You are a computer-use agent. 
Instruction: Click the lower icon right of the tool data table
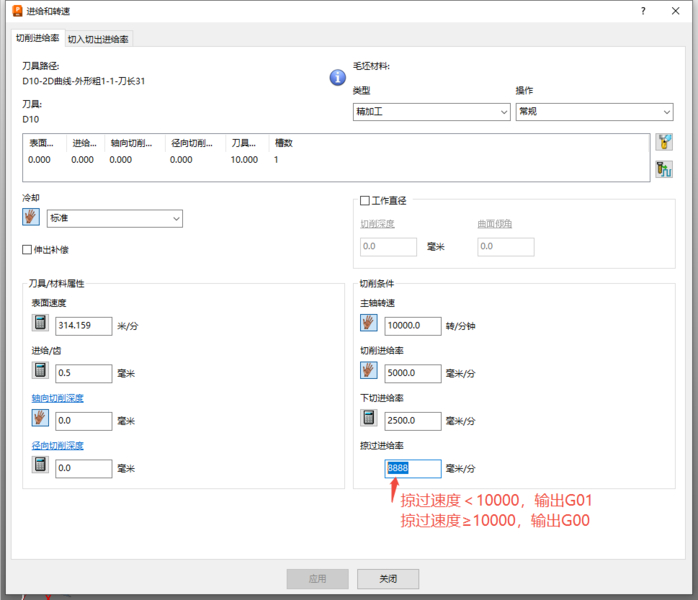(x=663, y=169)
